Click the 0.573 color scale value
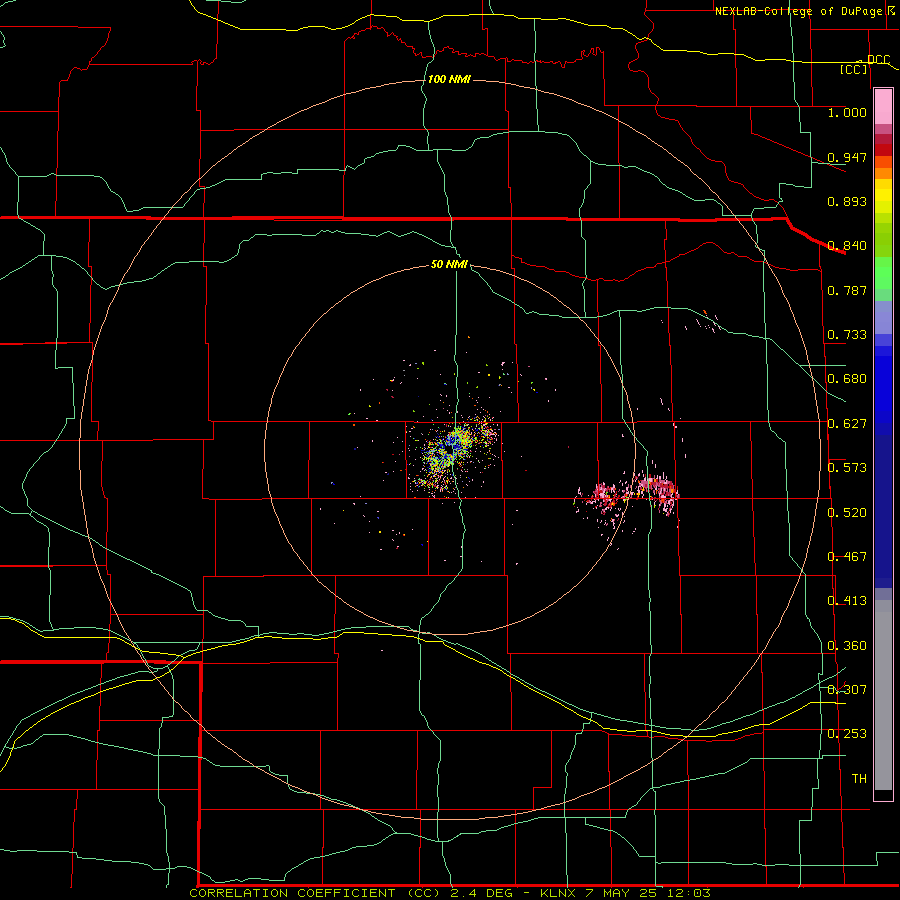Screen dimensions: 900x900 click(x=847, y=468)
